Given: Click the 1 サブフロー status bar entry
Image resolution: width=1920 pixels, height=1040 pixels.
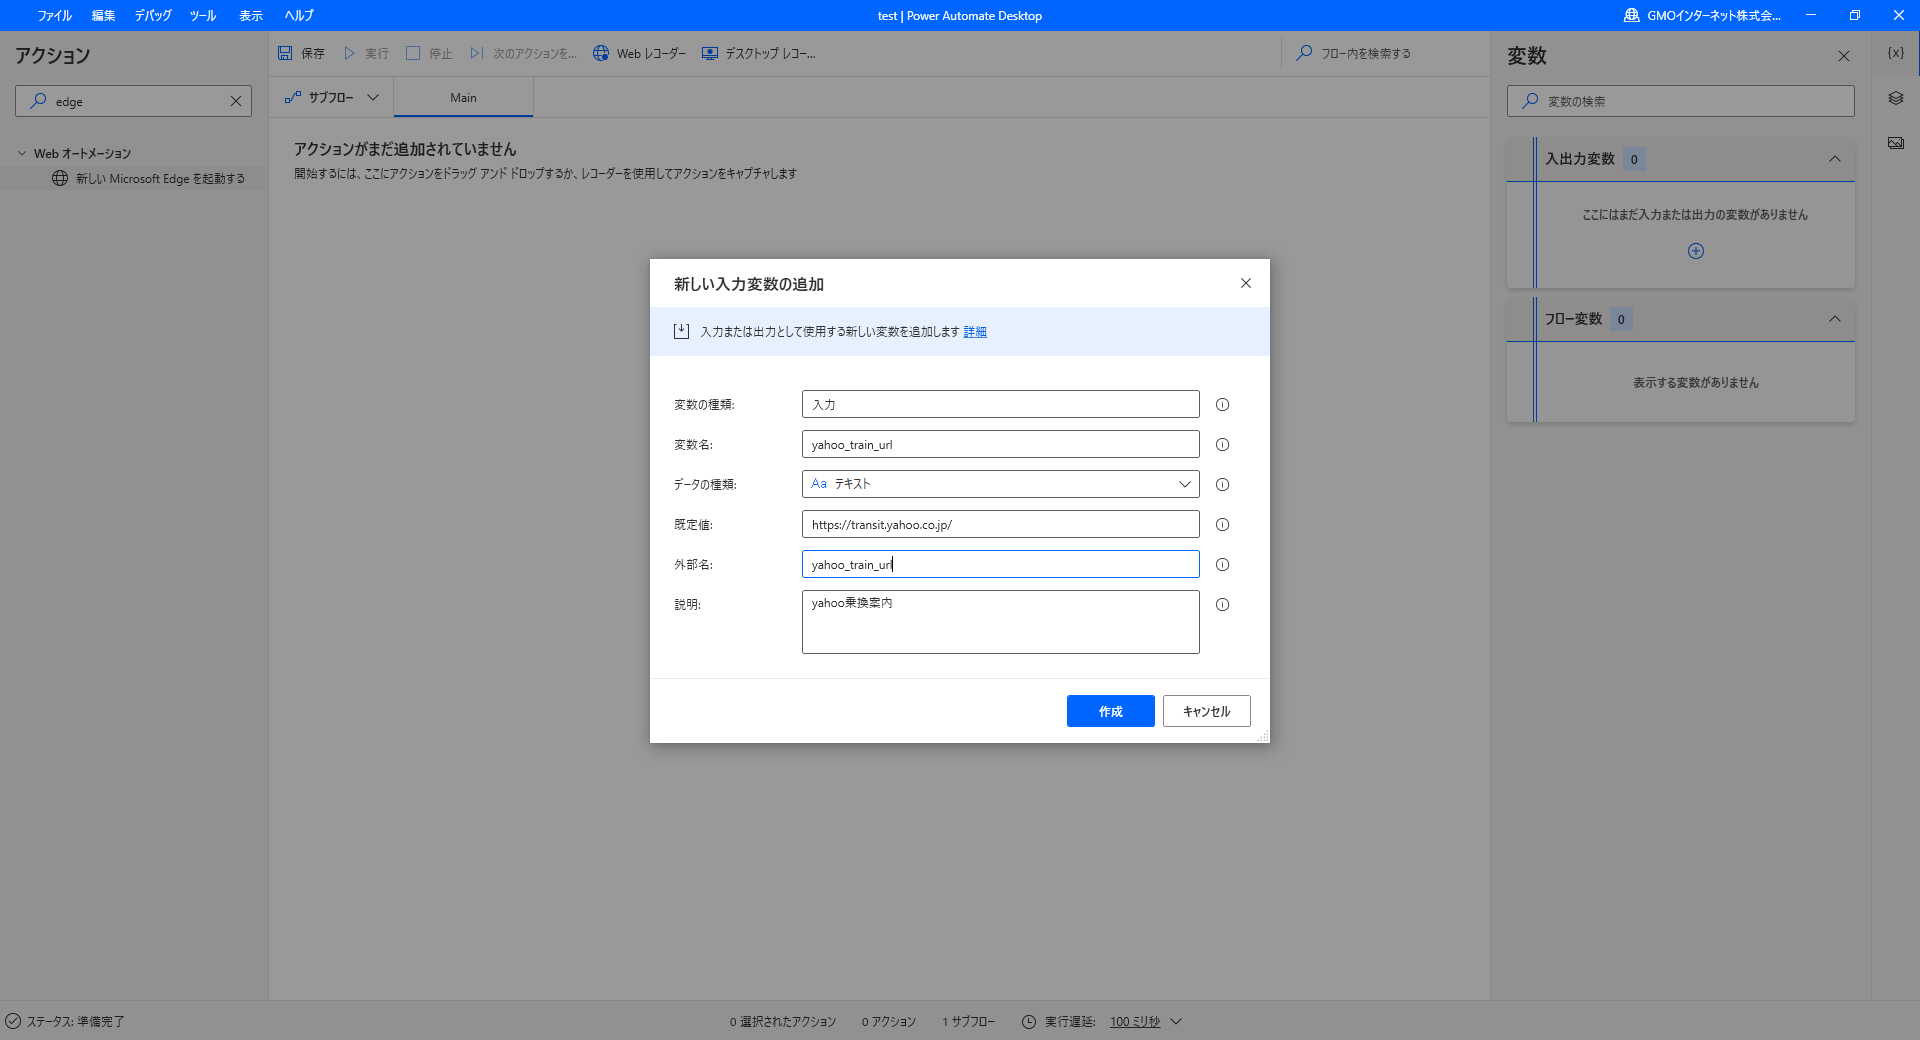Looking at the screenshot, I should pos(968,1021).
